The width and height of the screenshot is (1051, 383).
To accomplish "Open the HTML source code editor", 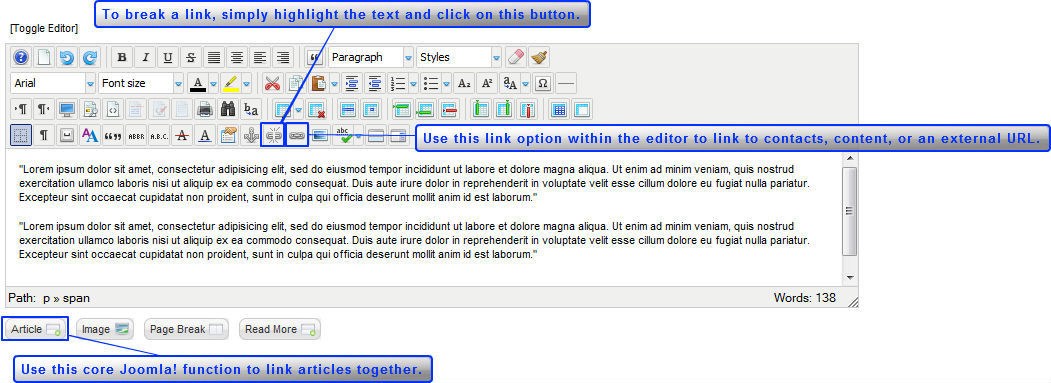I will pos(113,109).
